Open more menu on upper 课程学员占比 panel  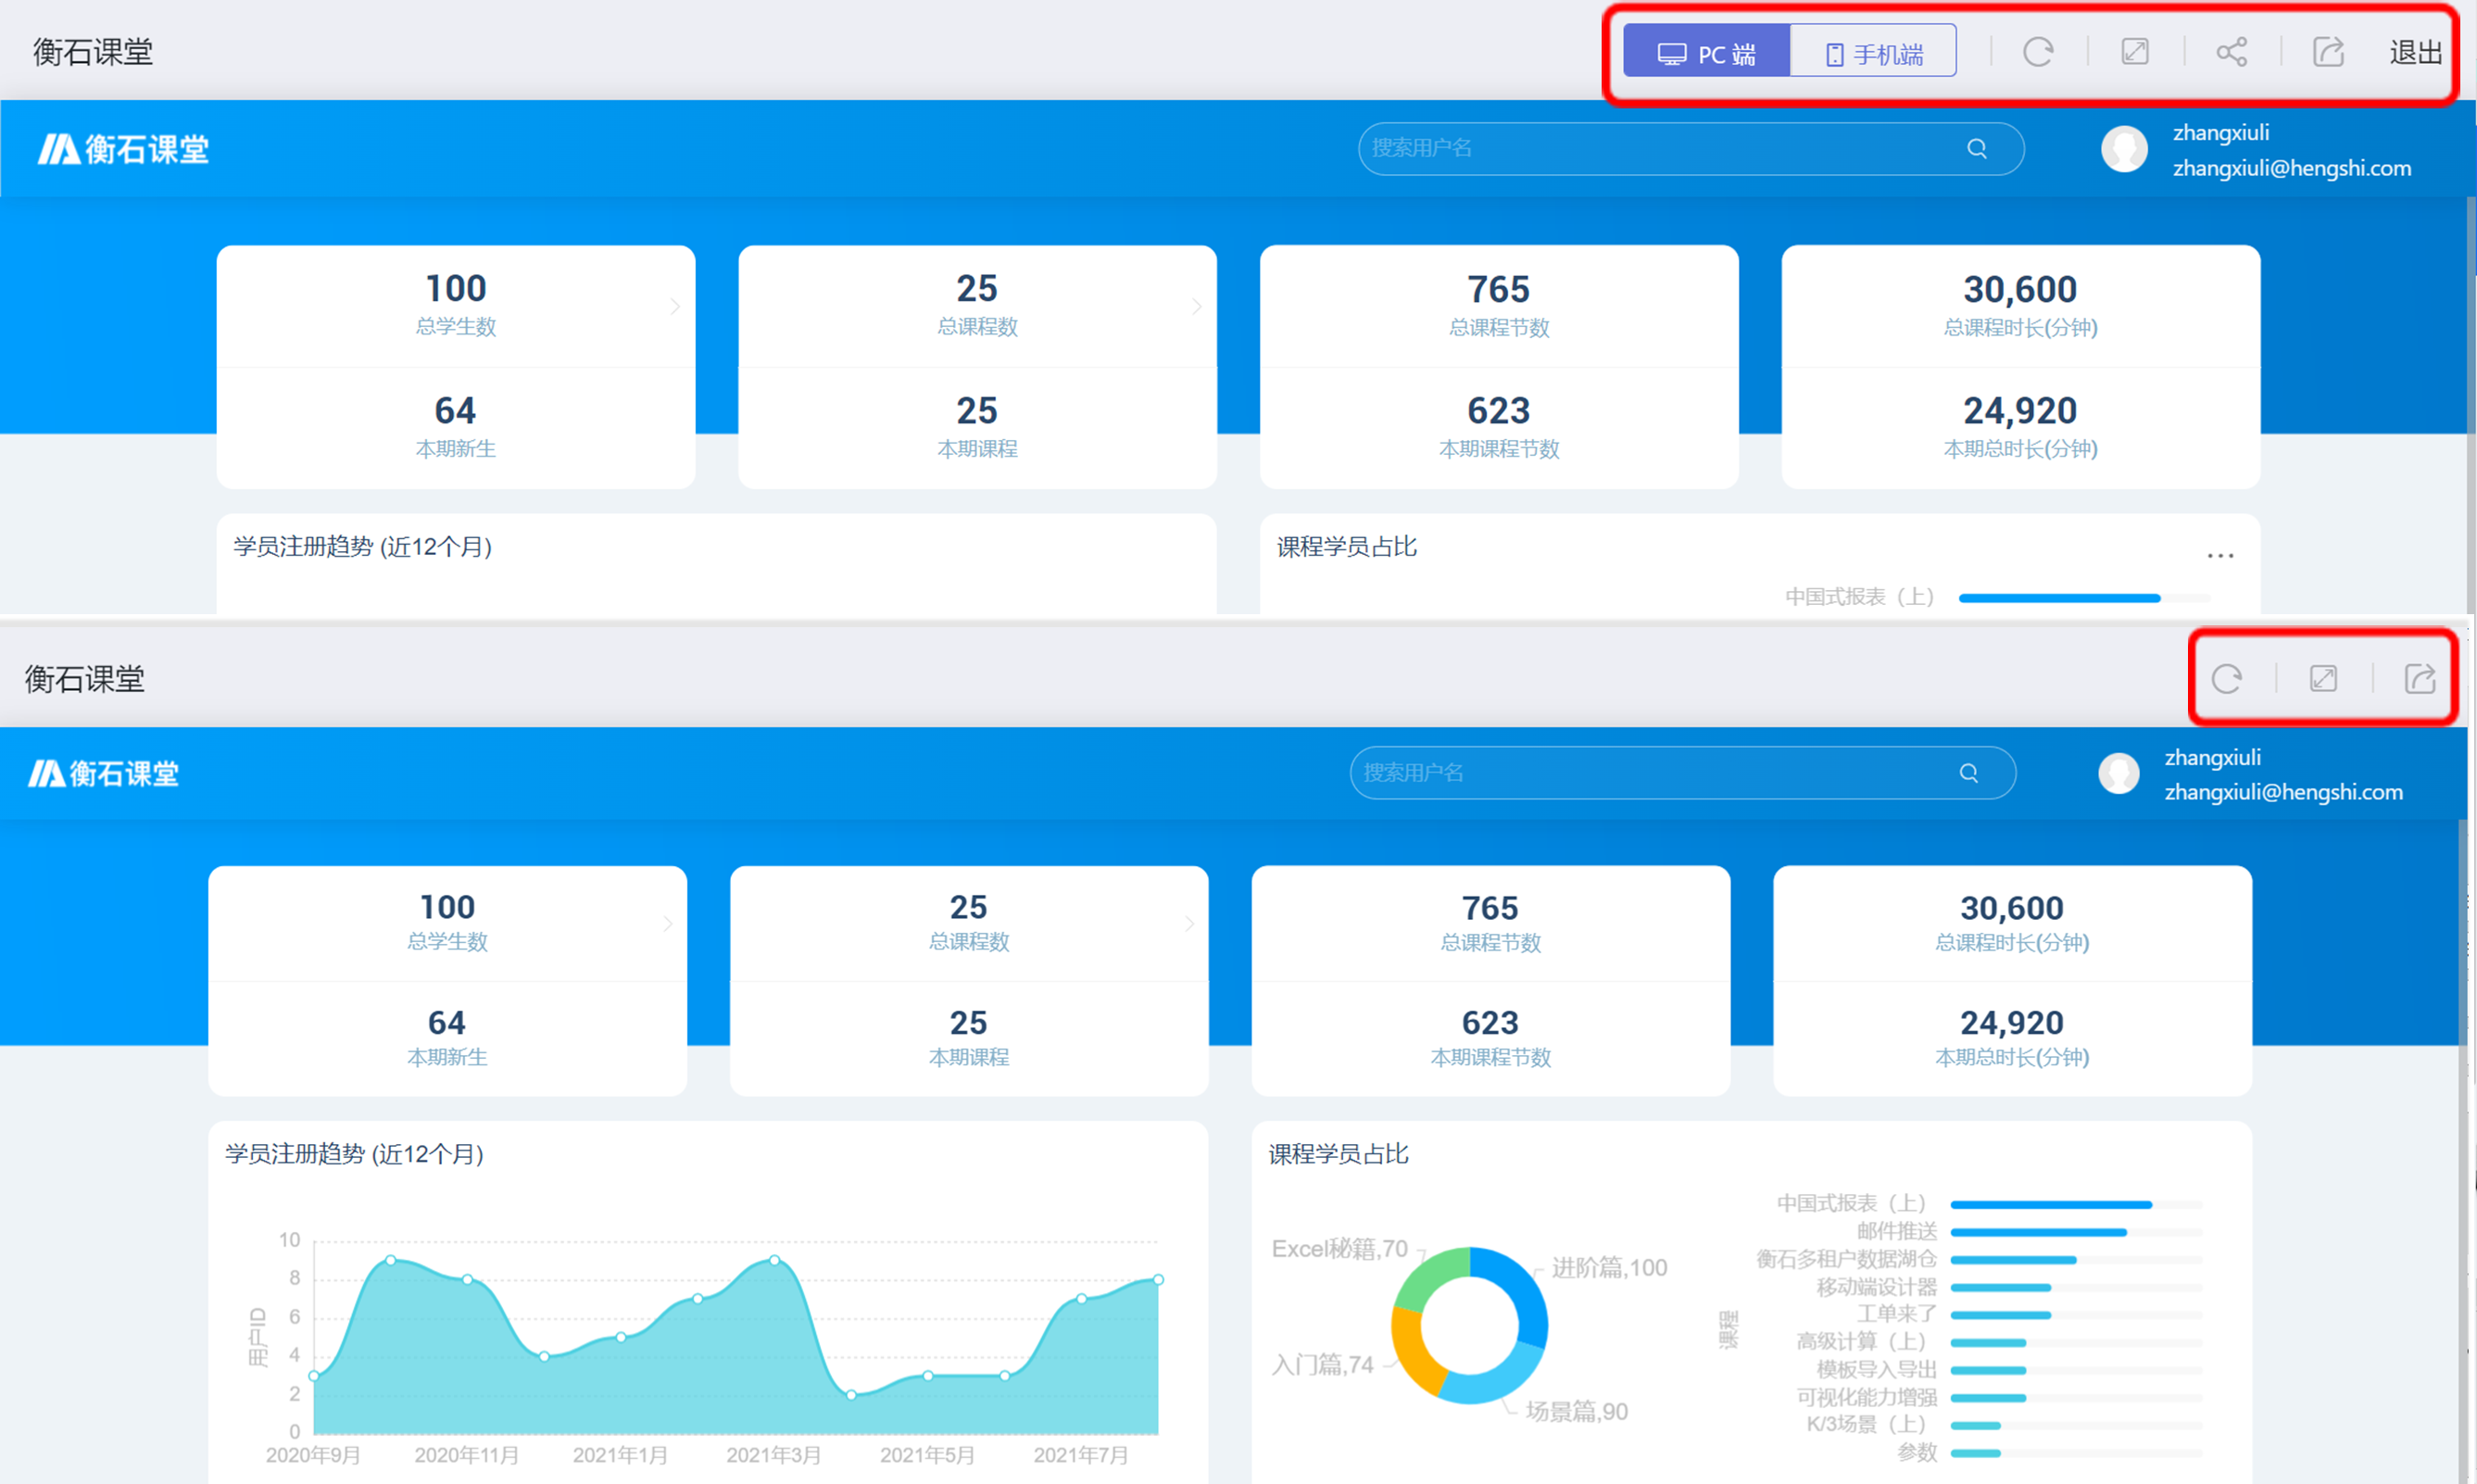(x=2220, y=556)
